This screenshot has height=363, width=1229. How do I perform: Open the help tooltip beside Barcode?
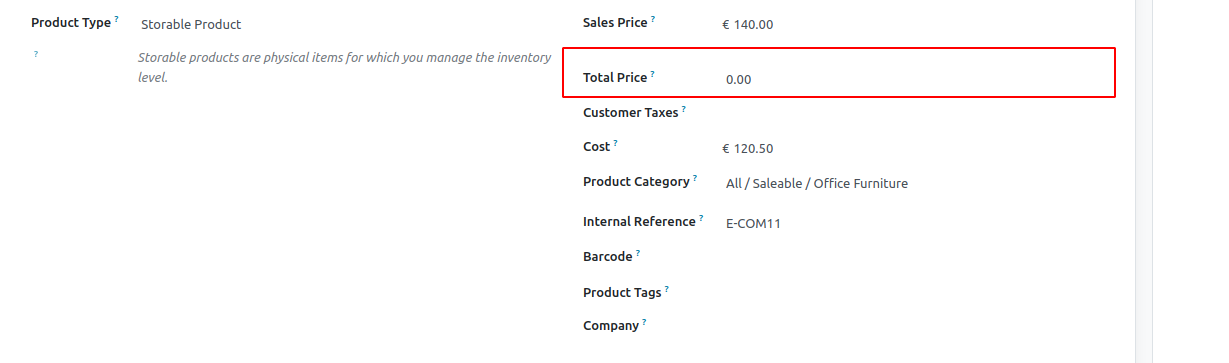click(638, 253)
